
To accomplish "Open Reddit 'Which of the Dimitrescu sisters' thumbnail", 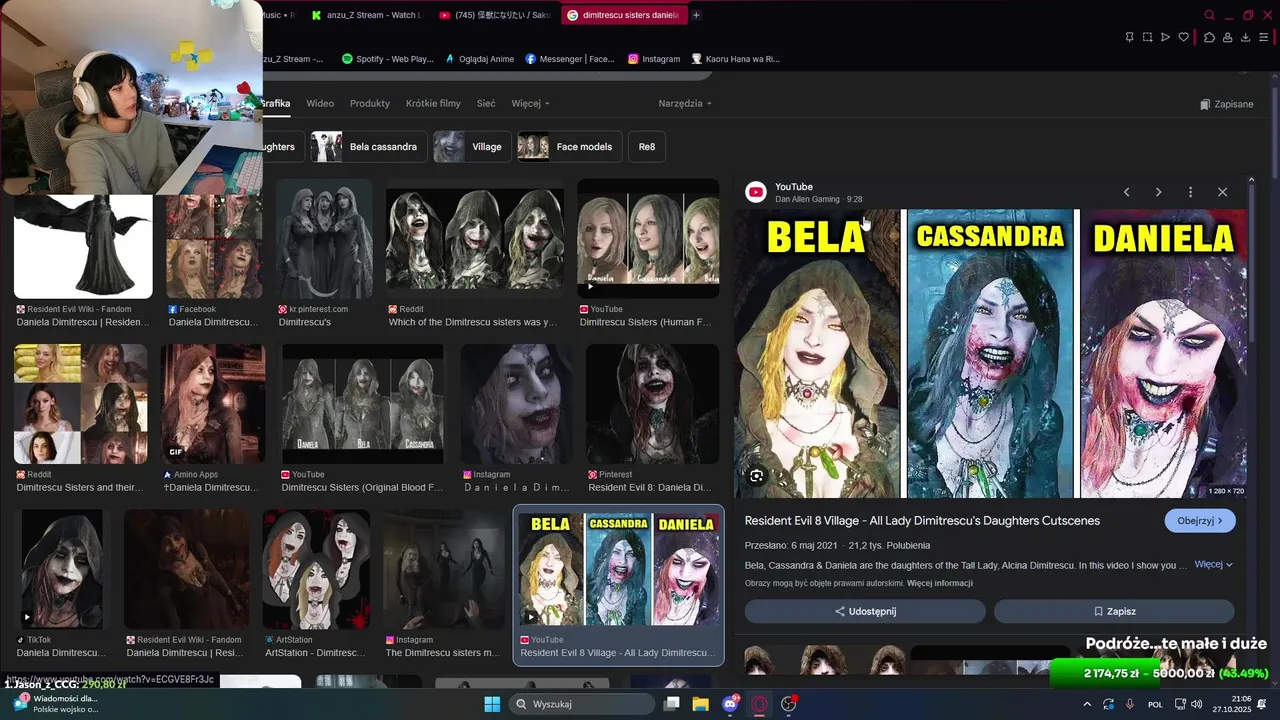I will point(474,240).
